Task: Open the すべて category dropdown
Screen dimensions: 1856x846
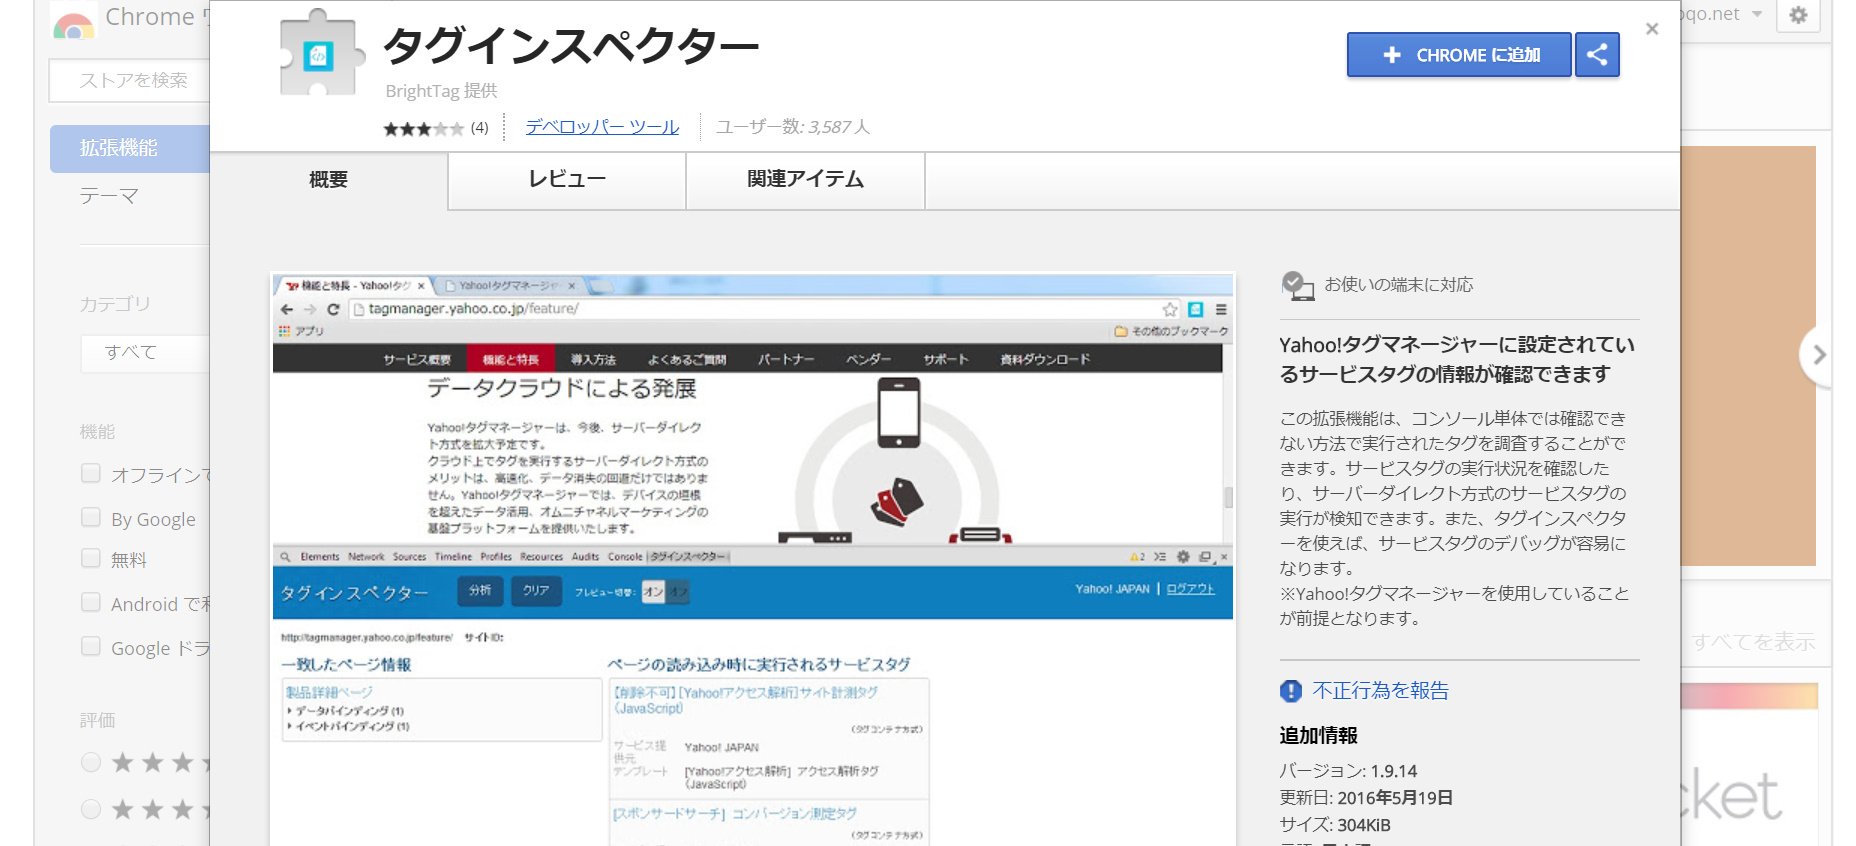Action: pyautogui.click(x=145, y=353)
